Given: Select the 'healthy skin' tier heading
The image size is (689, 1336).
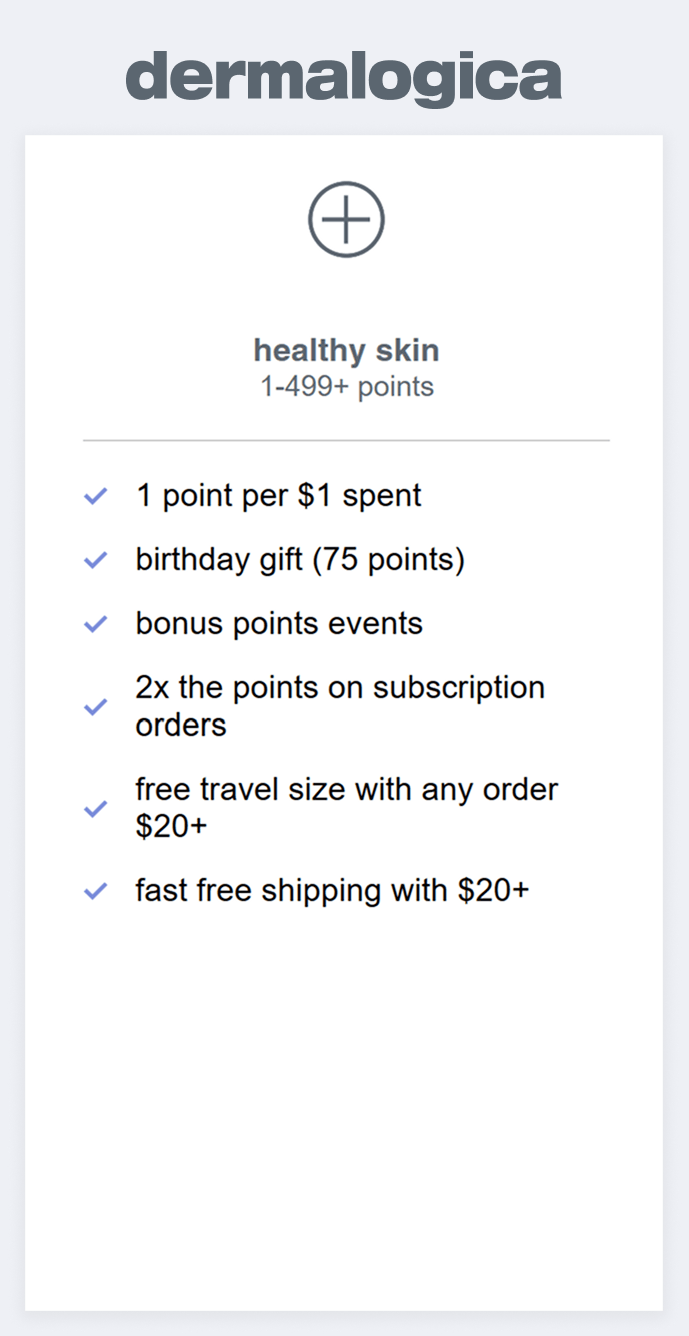Looking at the screenshot, I should [x=346, y=351].
